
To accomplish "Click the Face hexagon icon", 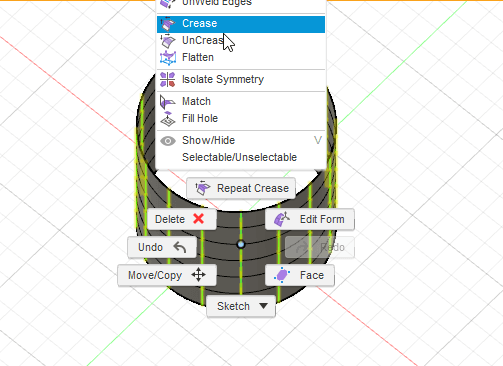I will coord(282,275).
